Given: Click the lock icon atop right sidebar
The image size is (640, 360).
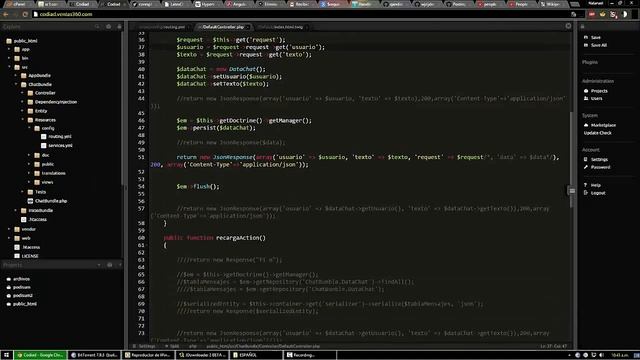Looking at the screenshot, I should tap(582, 27).
